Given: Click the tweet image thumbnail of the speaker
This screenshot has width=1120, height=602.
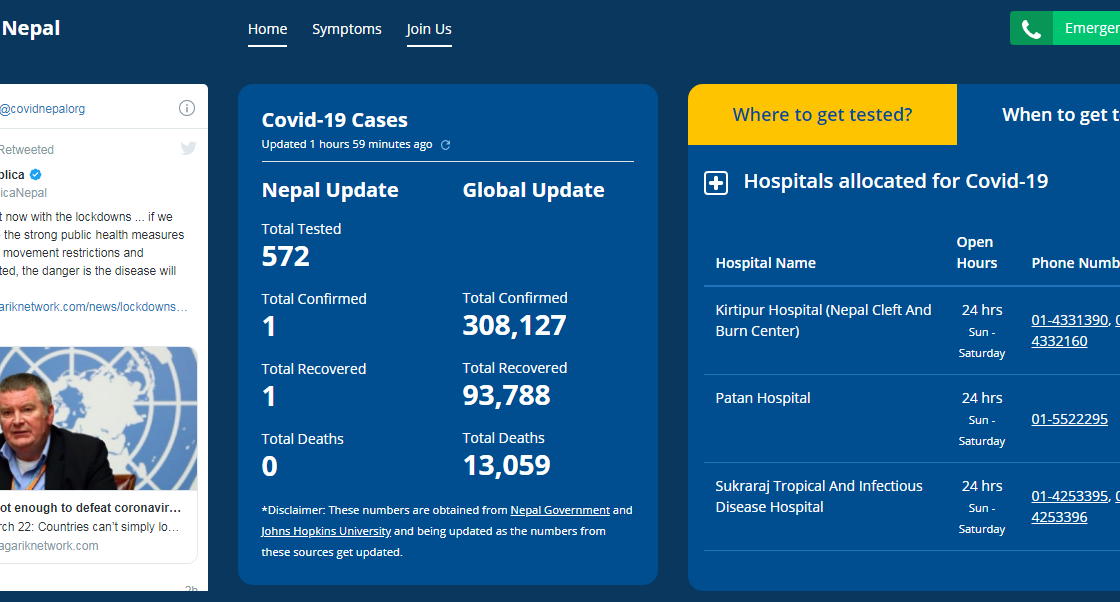Looking at the screenshot, I should 98,418.
